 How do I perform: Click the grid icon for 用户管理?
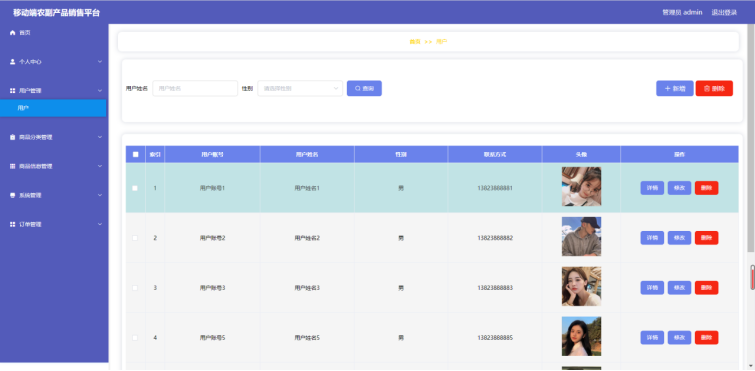point(13,90)
